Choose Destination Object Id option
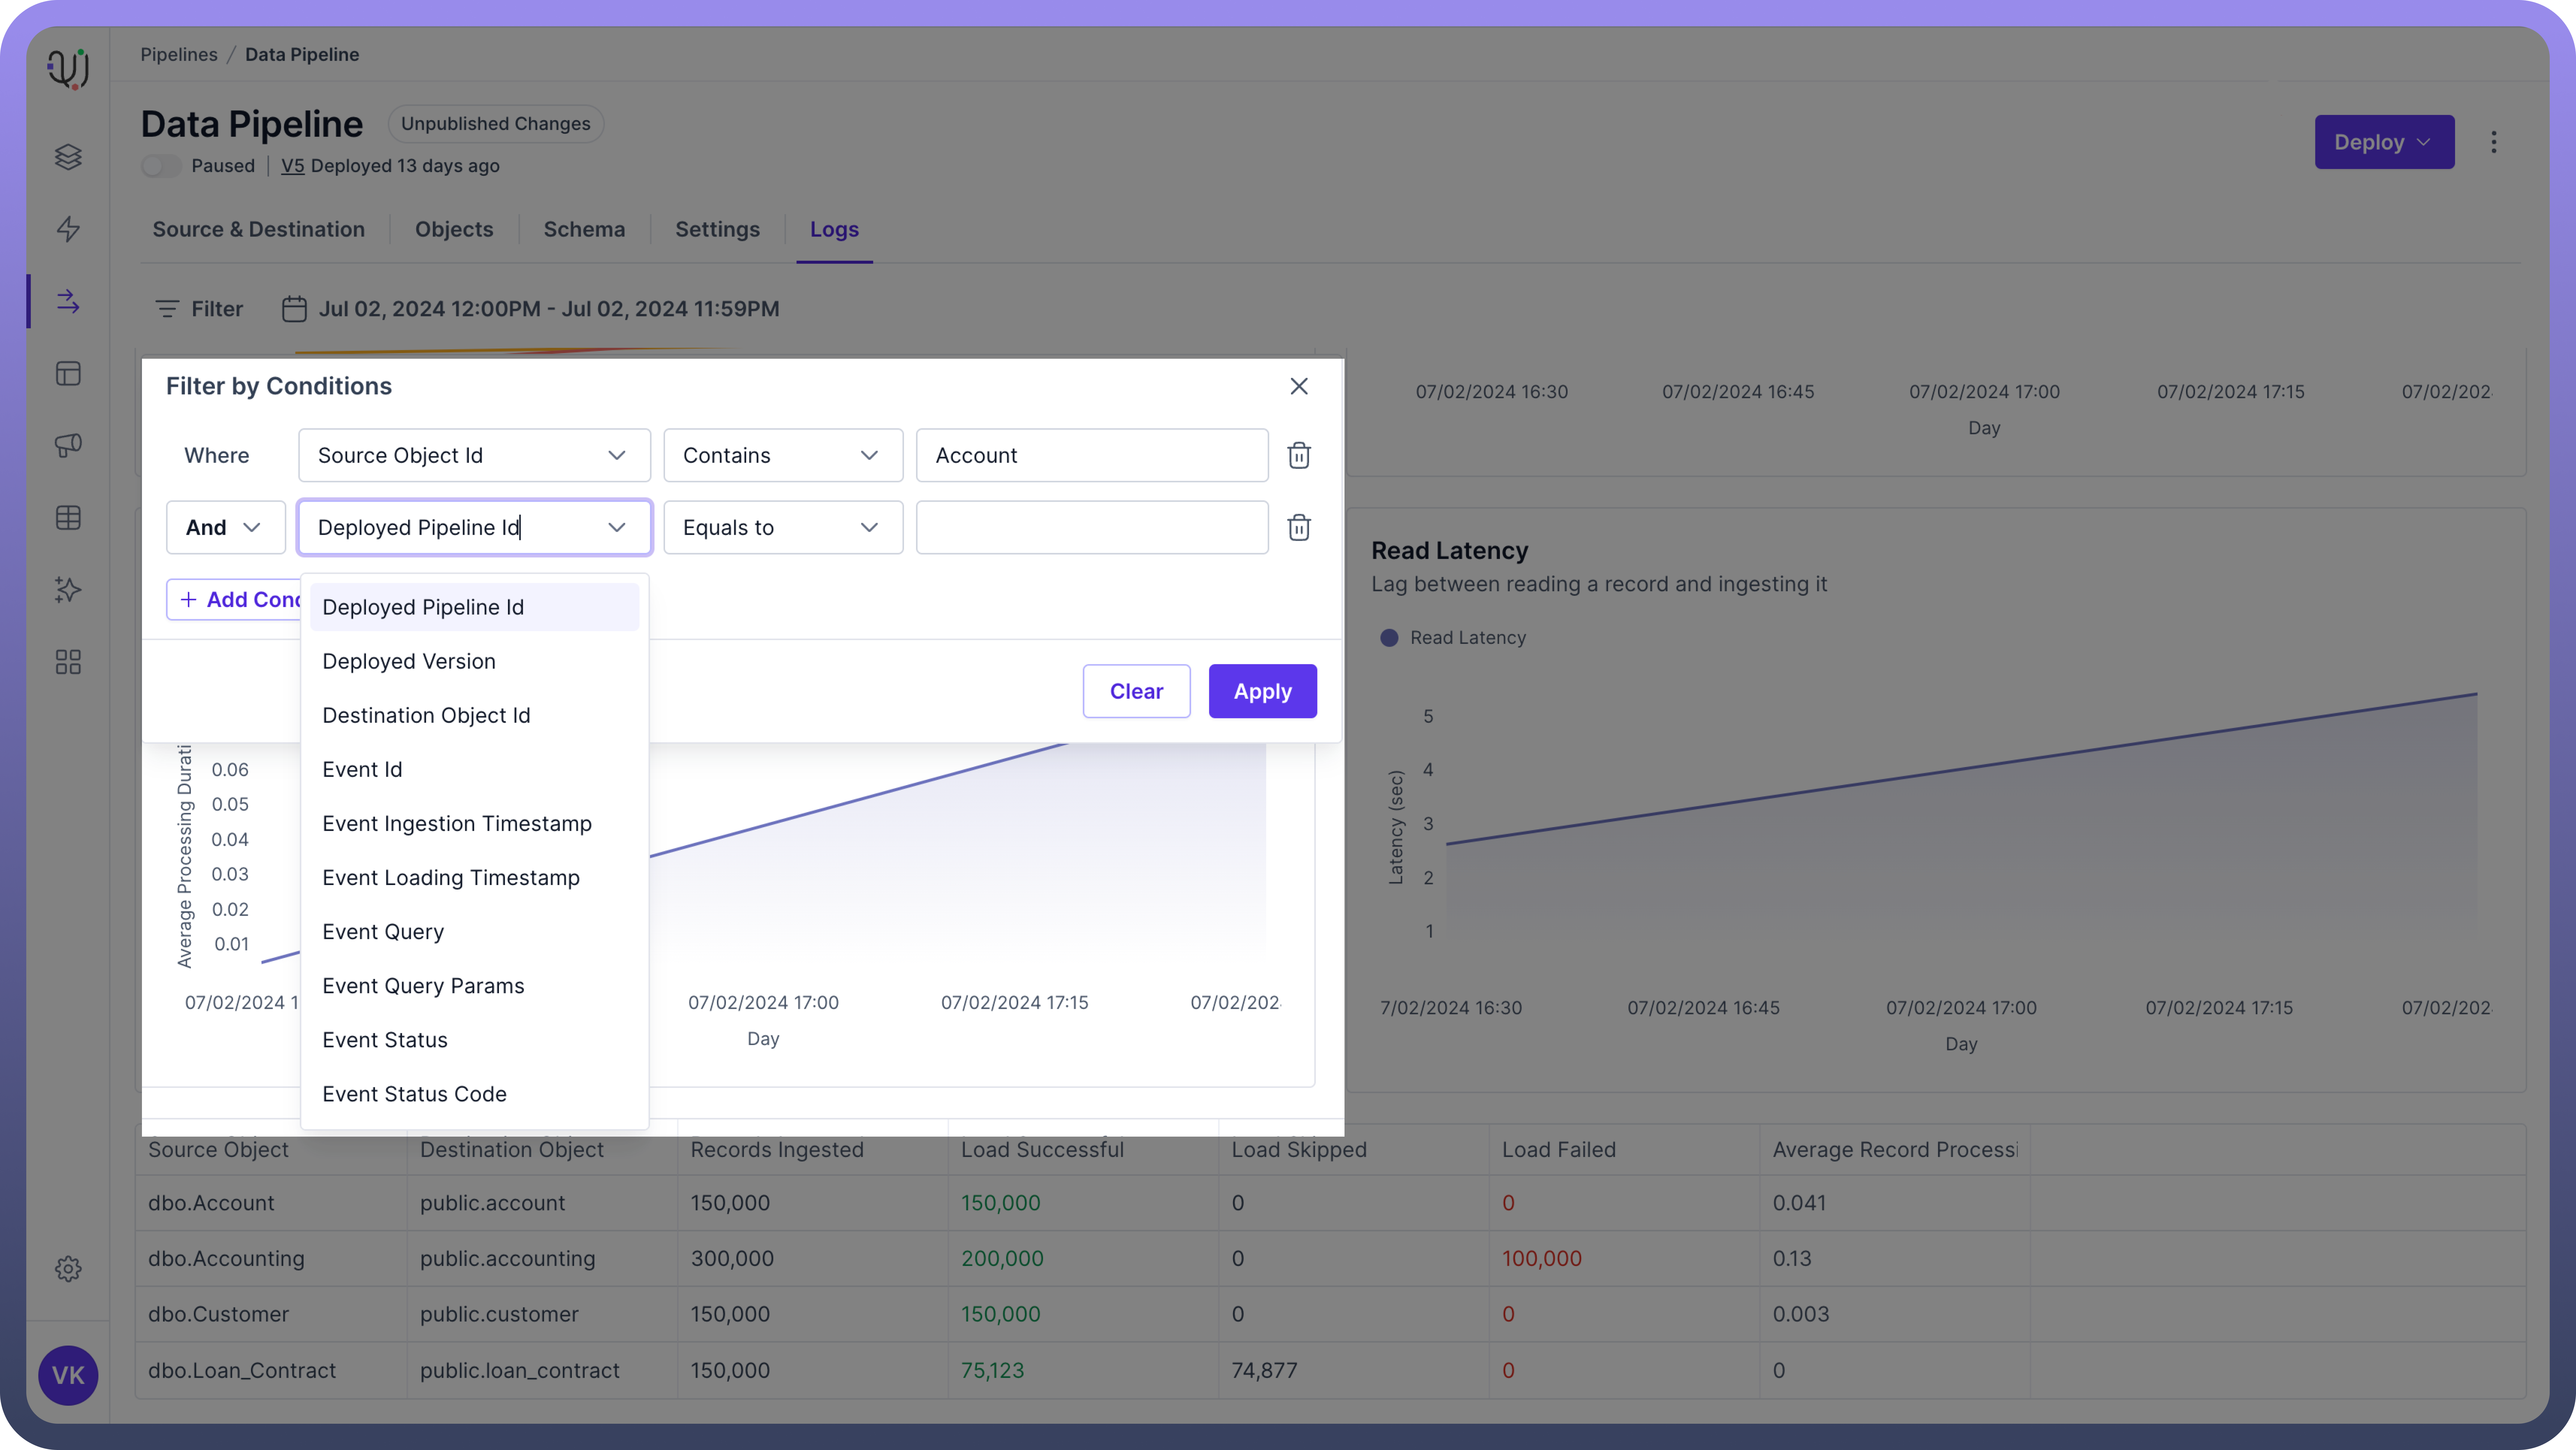The height and width of the screenshot is (1450, 2576). [426, 715]
